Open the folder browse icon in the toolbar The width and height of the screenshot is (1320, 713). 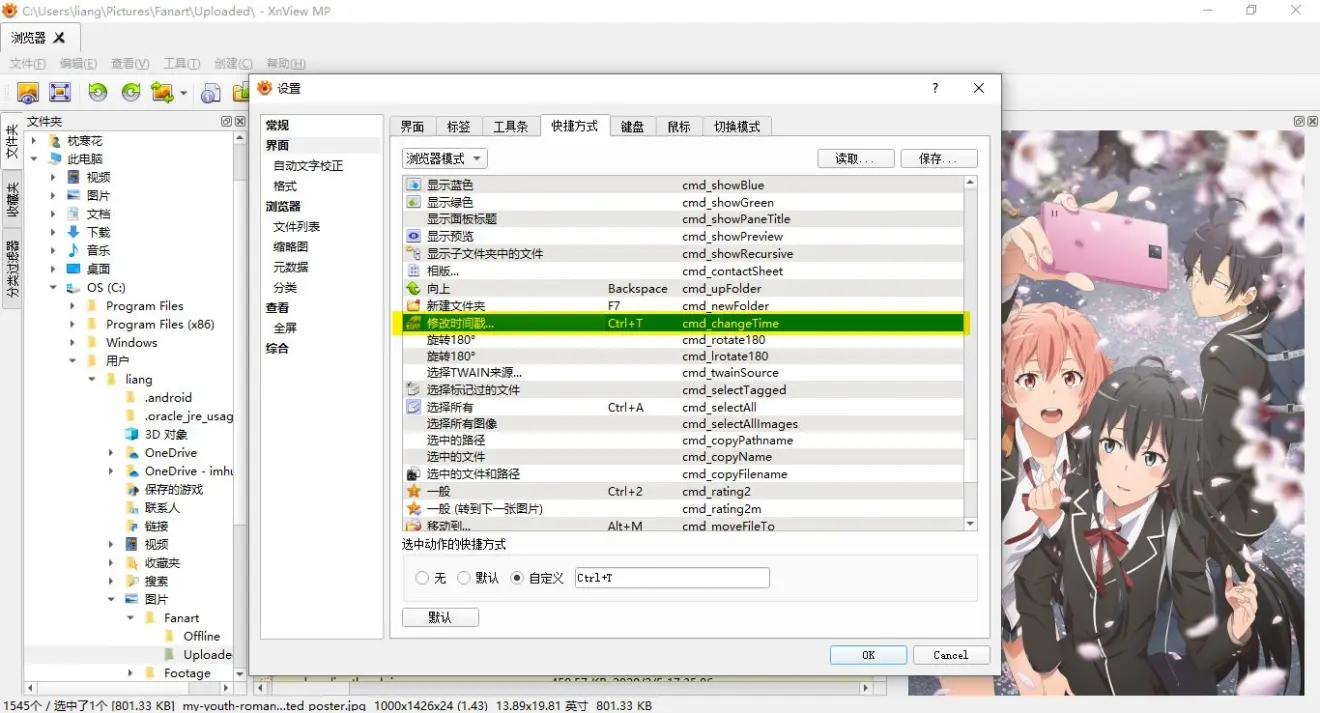pyautogui.click(x=241, y=92)
